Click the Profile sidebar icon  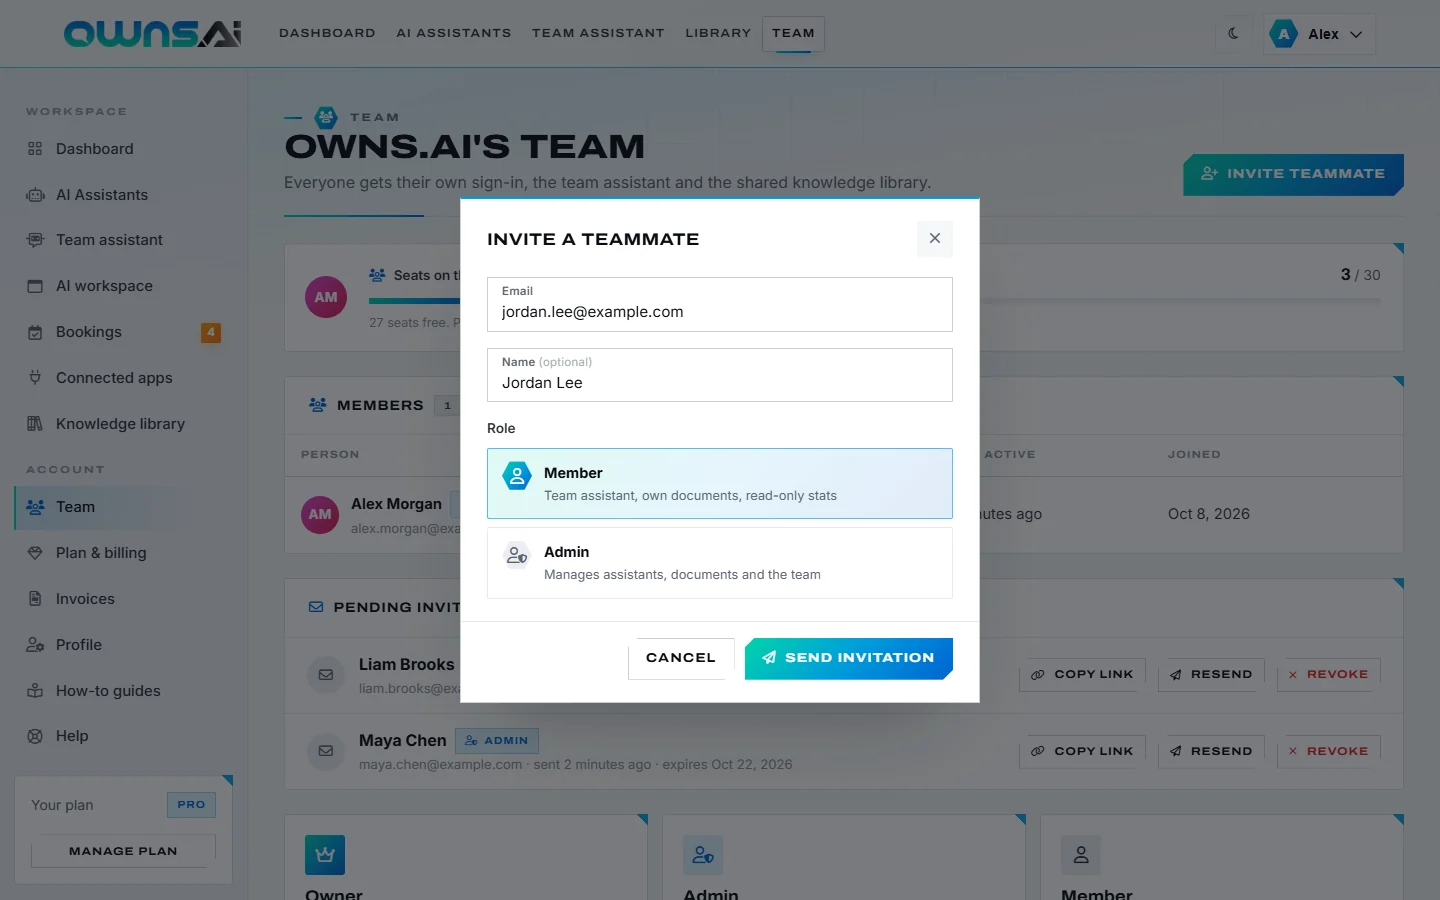click(35, 645)
